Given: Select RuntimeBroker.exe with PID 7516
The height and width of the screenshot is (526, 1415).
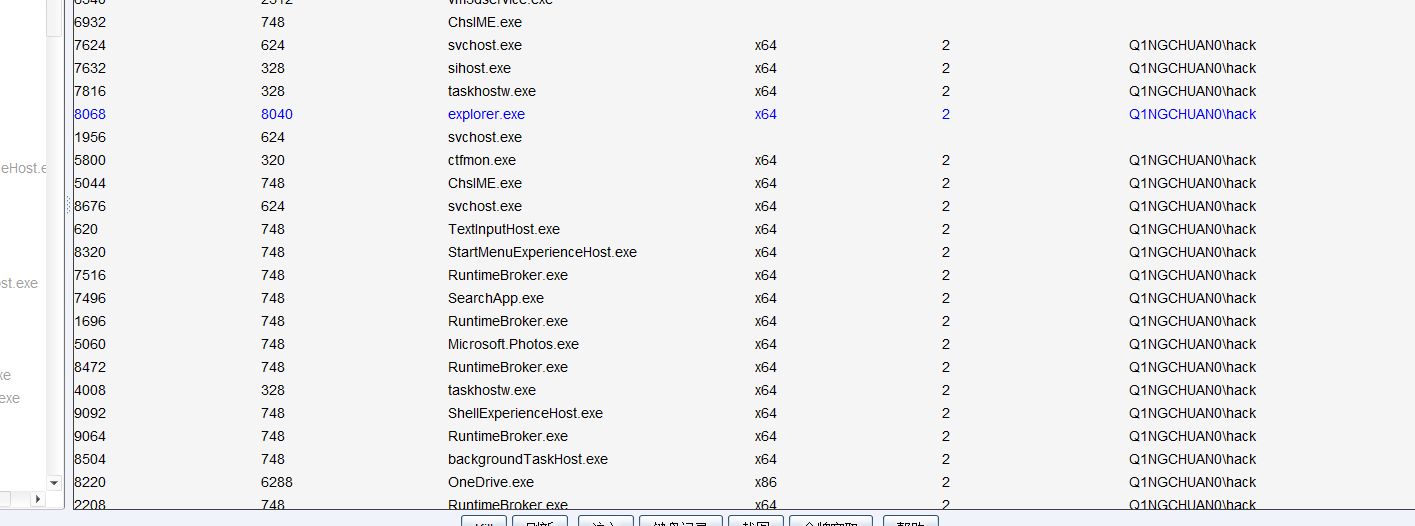Looking at the screenshot, I should coord(507,275).
